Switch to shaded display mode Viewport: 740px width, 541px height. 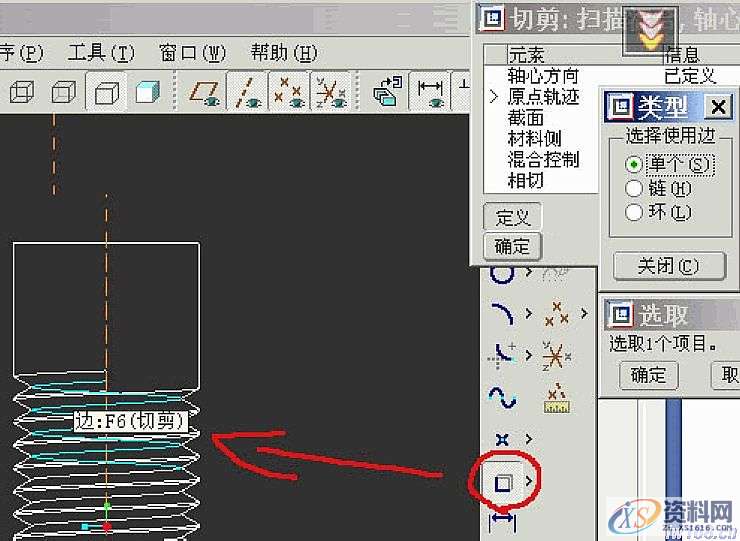click(x=148, y=92)
